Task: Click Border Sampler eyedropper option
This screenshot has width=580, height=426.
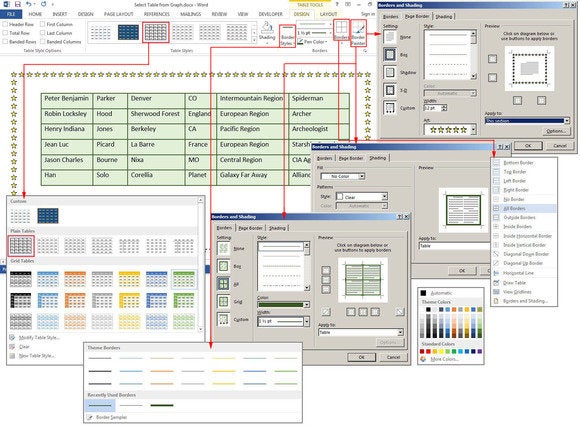Action: point(111,417)
